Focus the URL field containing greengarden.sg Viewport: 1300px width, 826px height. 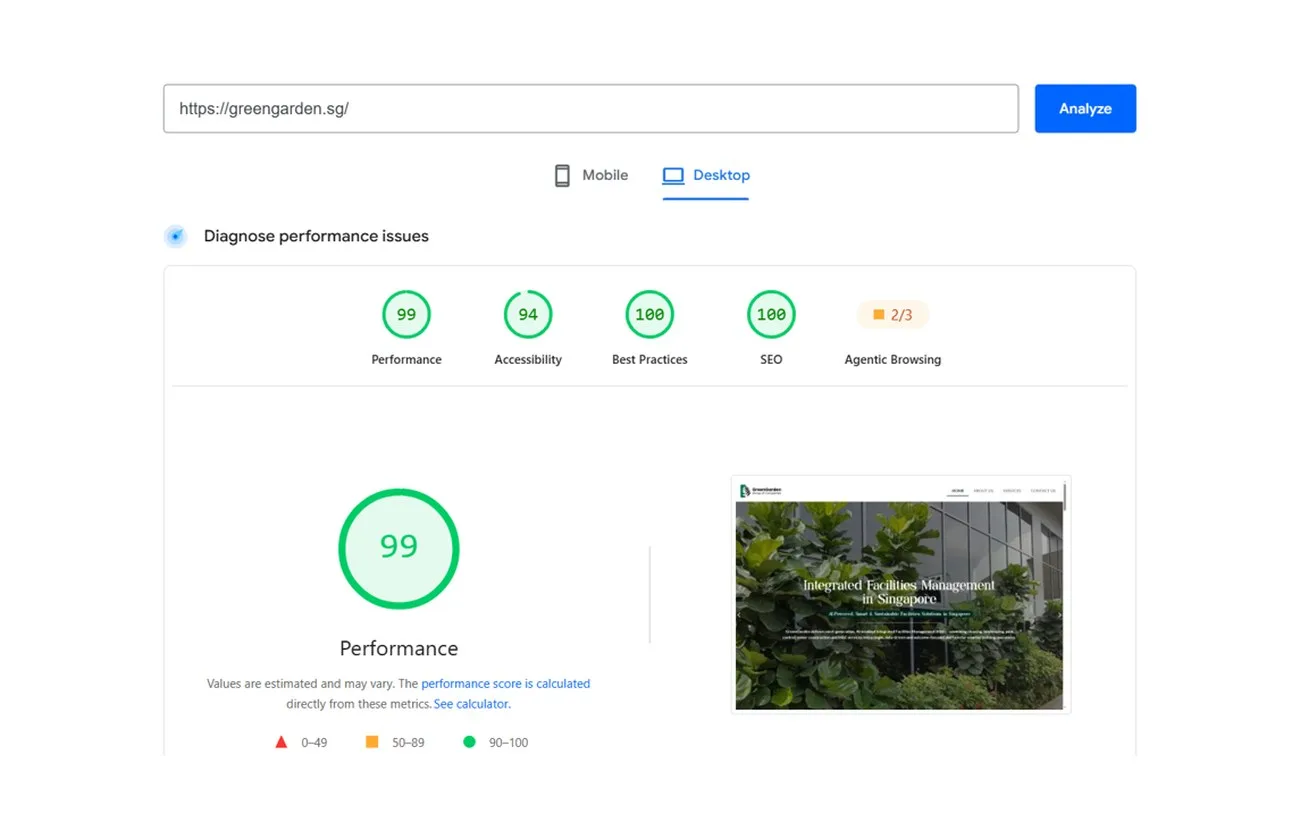point(591,108)
